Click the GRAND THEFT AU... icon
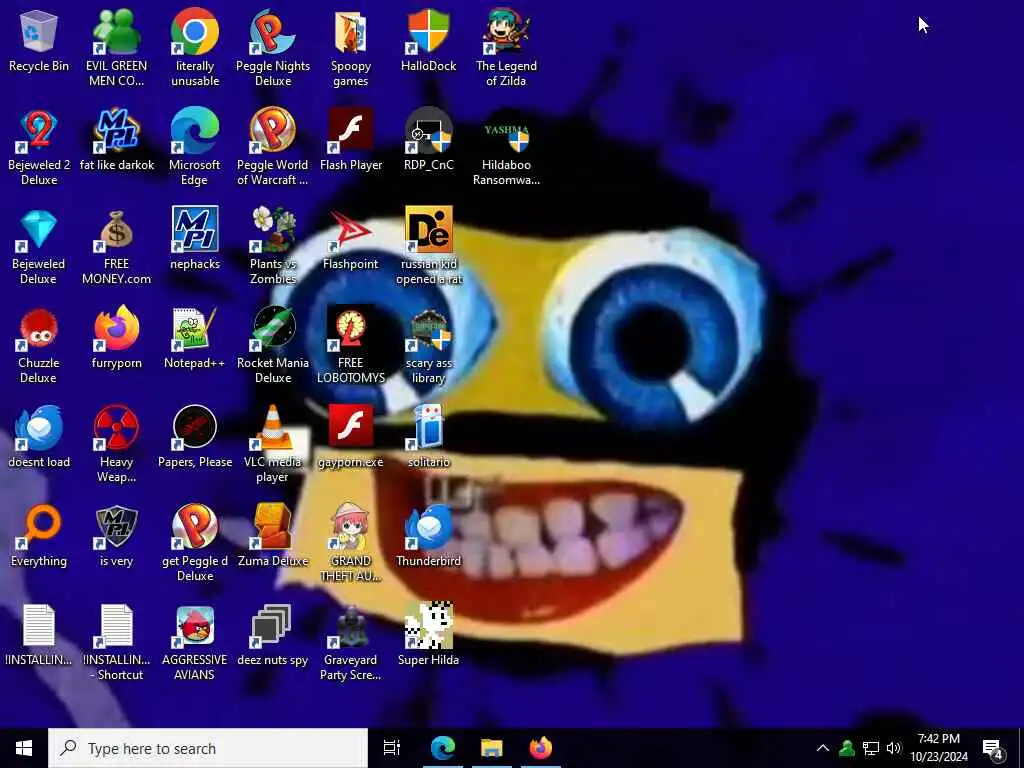 click(x=351, y=526)
